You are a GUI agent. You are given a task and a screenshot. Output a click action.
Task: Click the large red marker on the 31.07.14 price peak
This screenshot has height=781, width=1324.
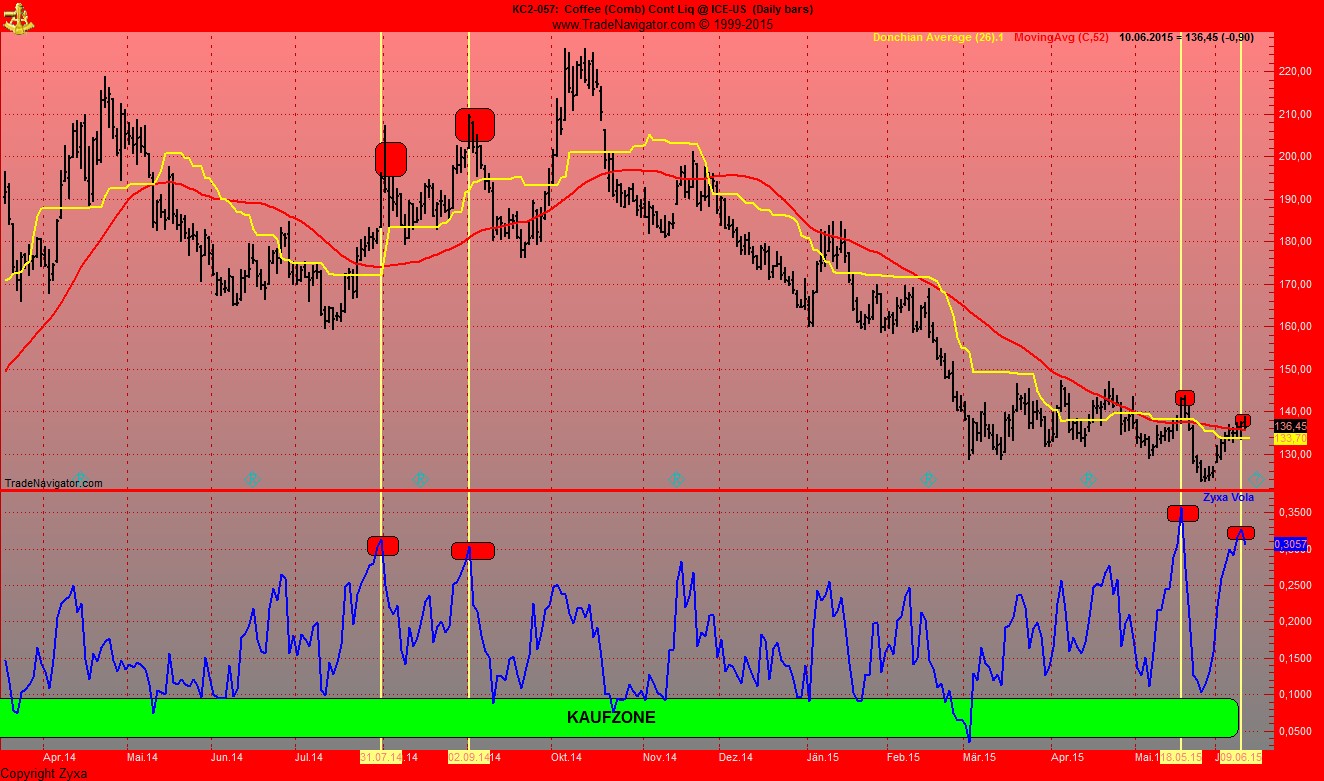390,159
